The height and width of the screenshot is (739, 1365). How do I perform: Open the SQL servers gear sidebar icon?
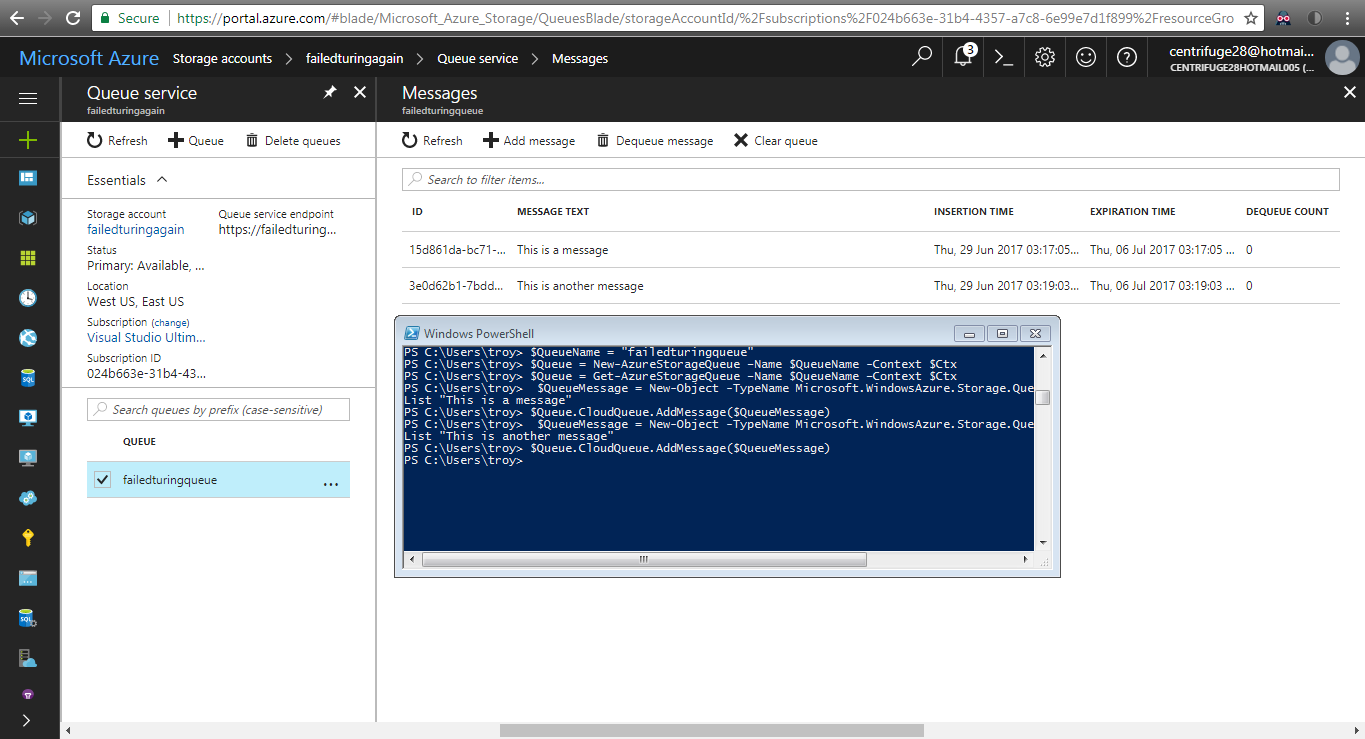(28, 619)
